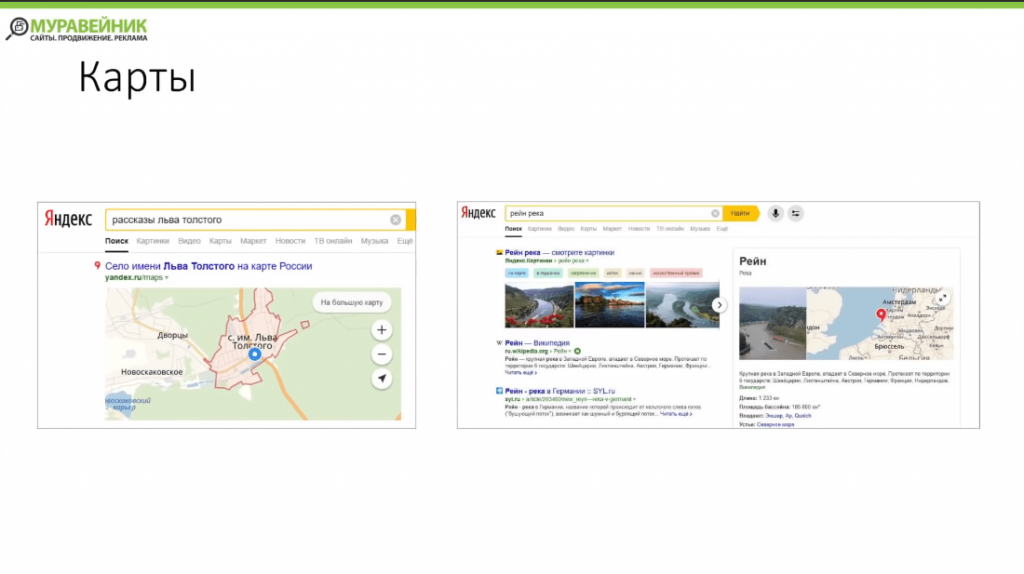Image resolution: width=1024 pixels, height=574 pixels.
Task: Zoom out on the Лев Толстой village map
Action: [381, 355]
